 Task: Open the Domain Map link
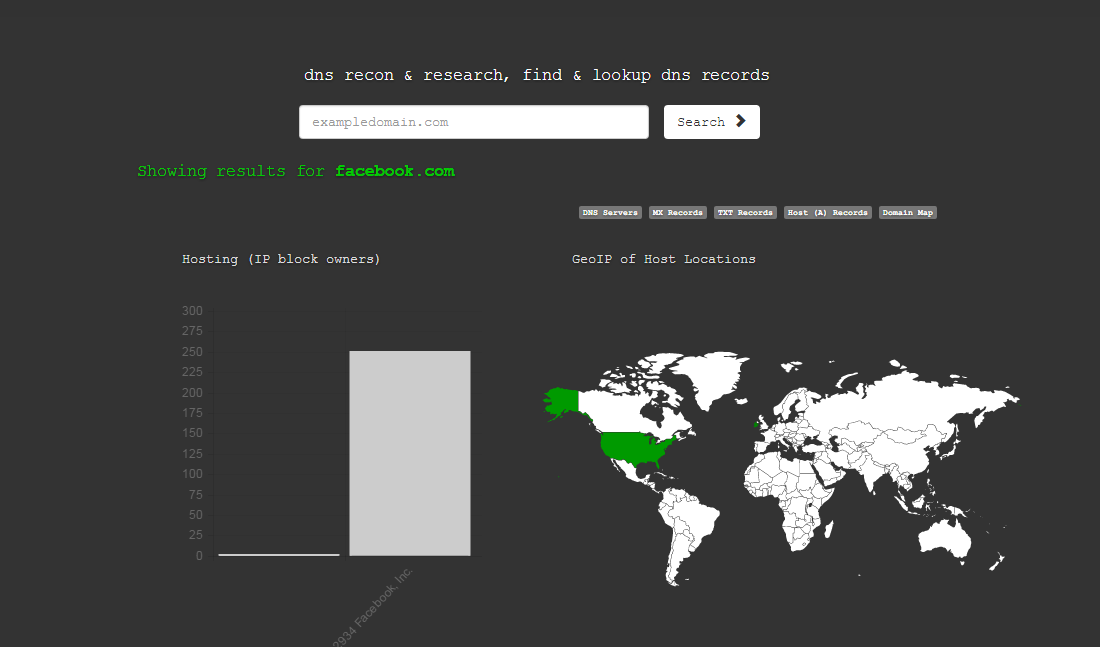click(908, 213)
